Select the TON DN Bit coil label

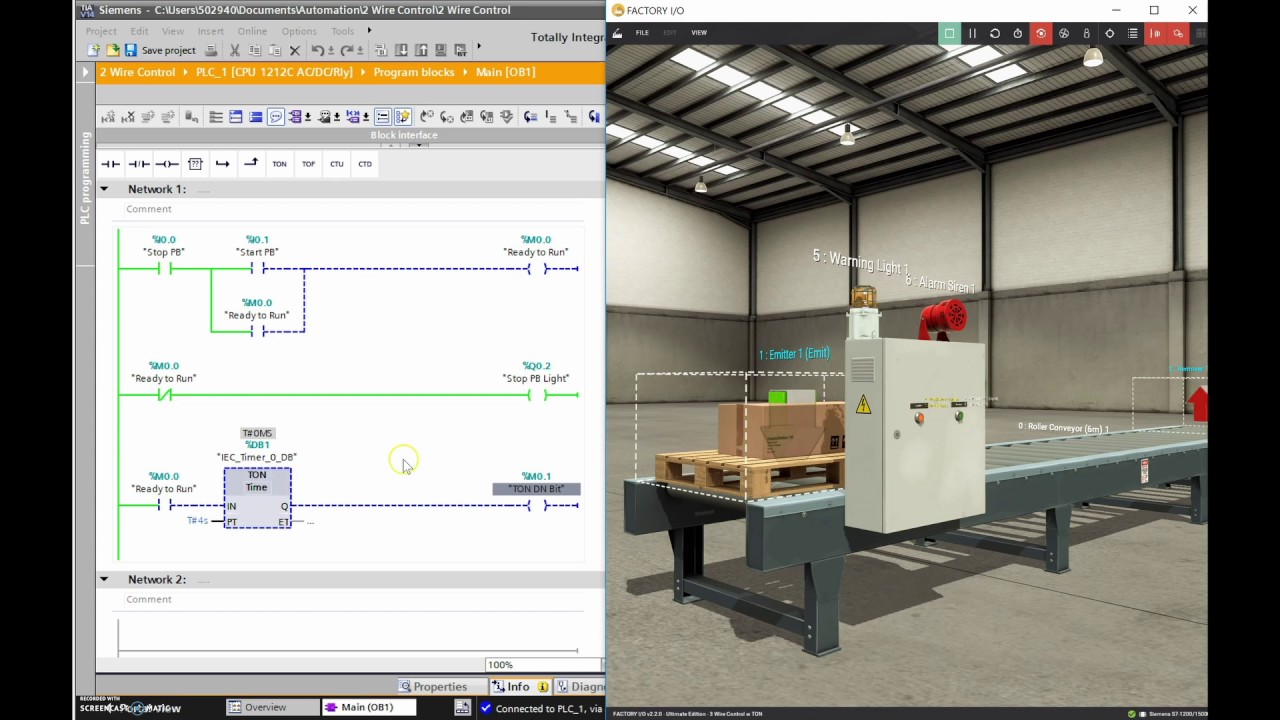(536, 489)
